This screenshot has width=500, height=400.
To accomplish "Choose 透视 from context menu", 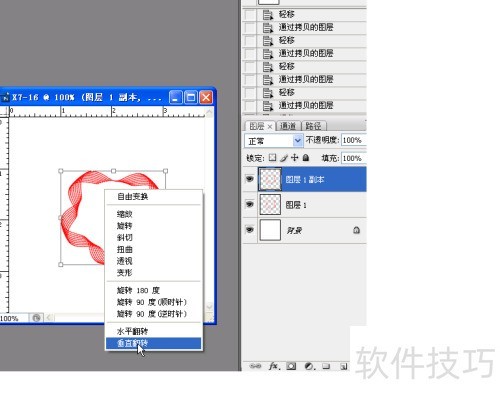I will click(154, 261).
